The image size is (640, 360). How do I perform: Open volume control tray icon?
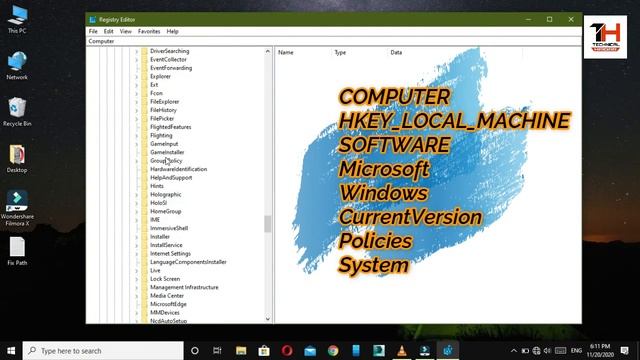pyautogui.click(x=547, y=351)
